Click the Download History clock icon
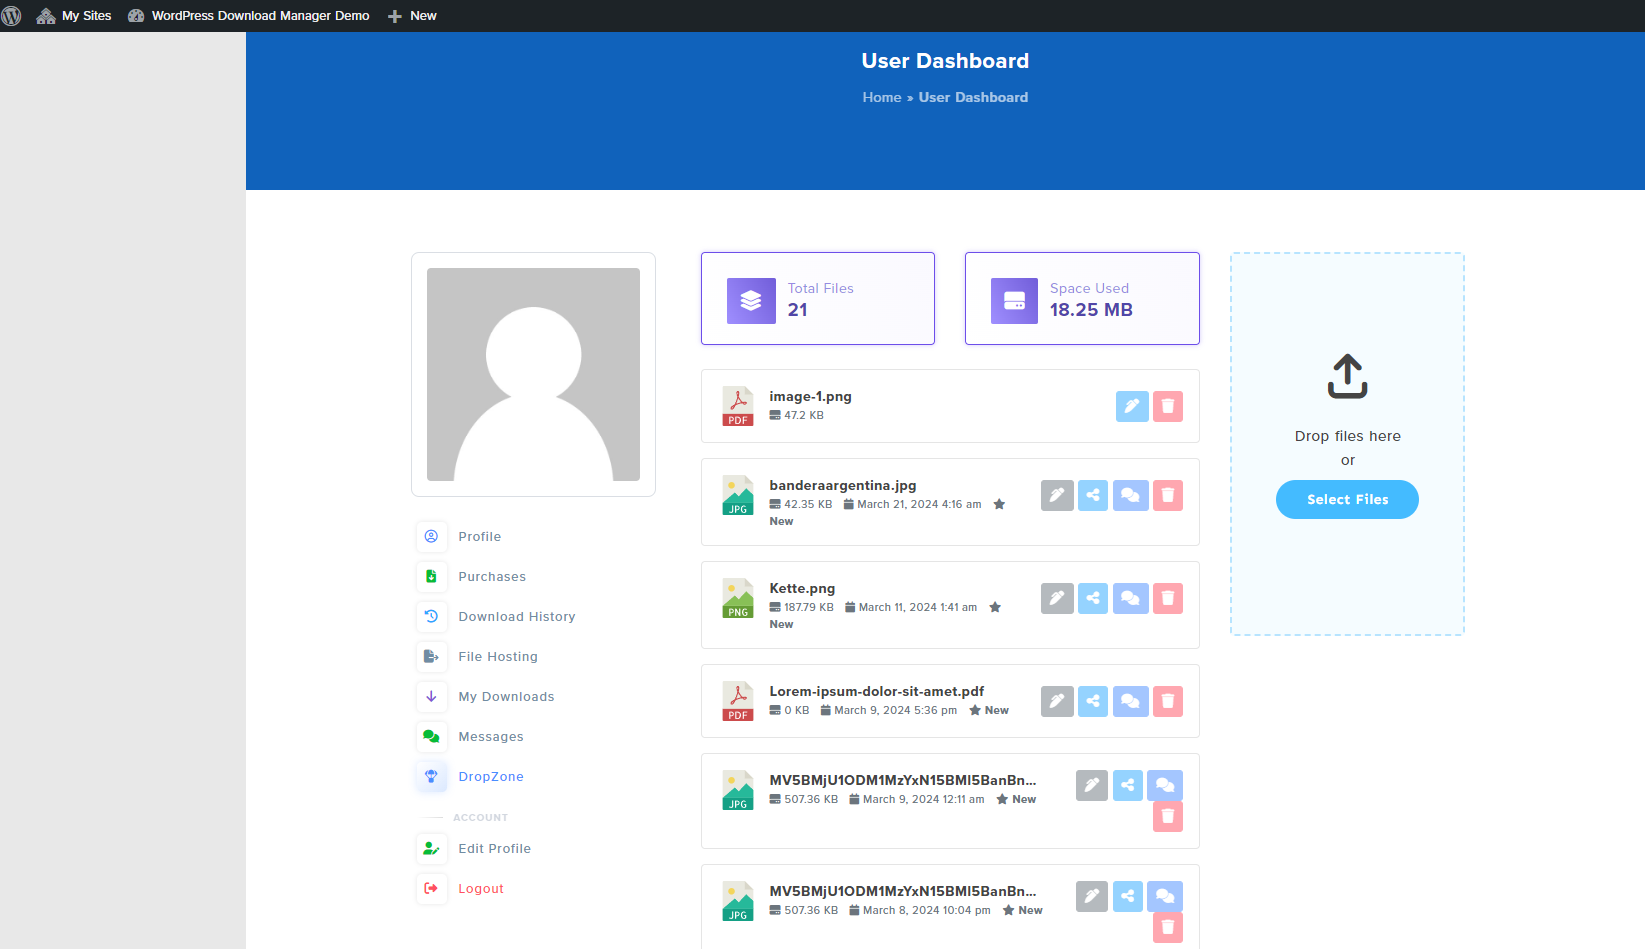 click(431, 616)
